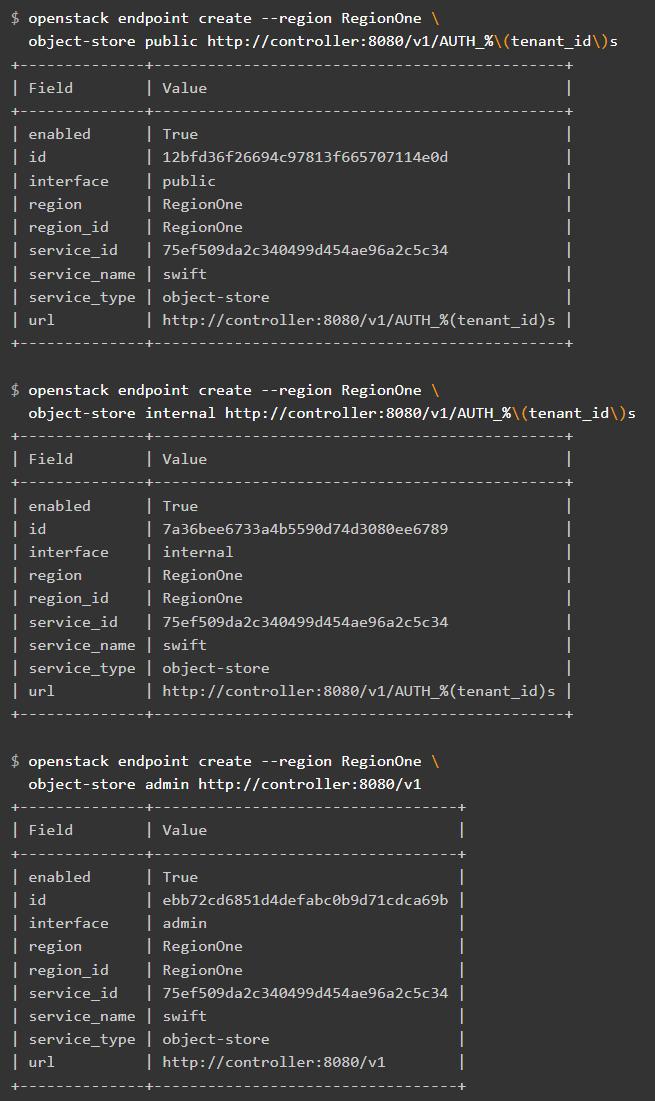Click the "object-store public" command URL line
The height and width of the screenshot is (1101, 655).
323,41
